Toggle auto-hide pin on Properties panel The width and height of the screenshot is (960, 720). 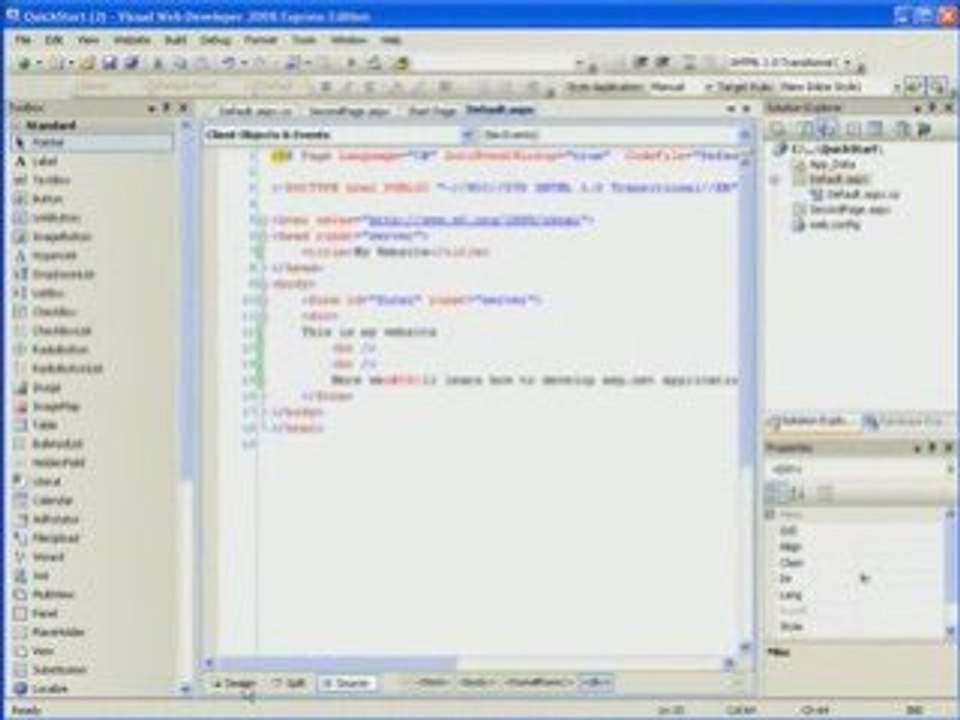click(932, 448)
